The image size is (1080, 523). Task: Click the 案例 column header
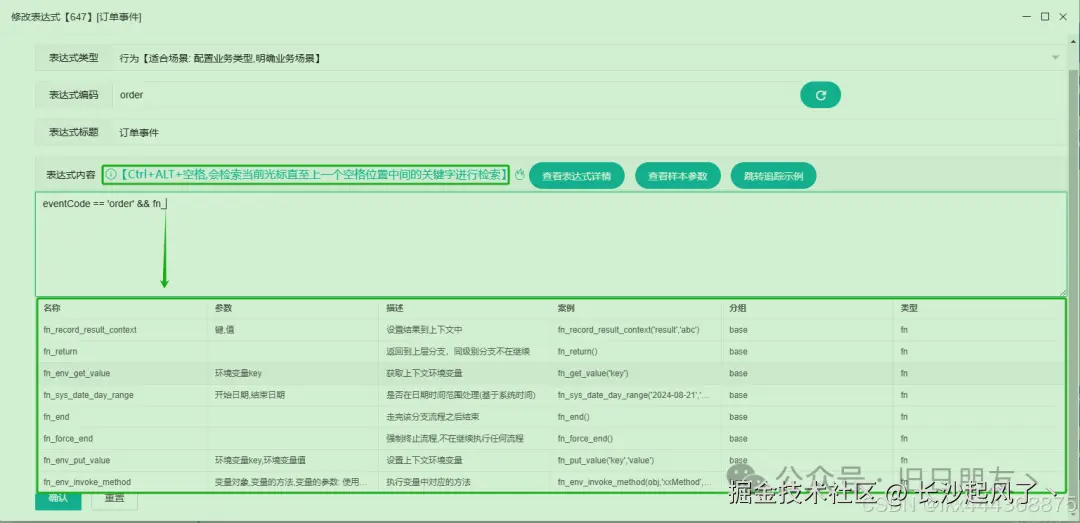coord(566,308)
